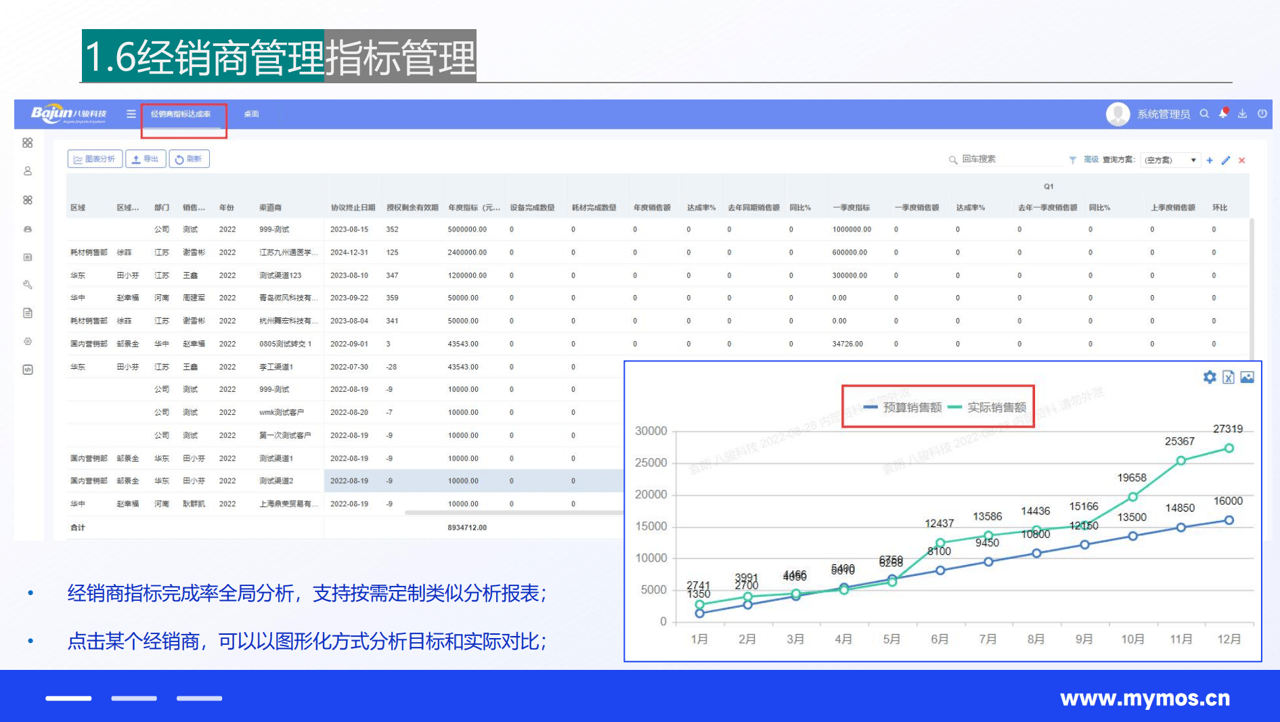Screen dimensions: 1280x722
Task: Open search with the magnifier icon
Action: coord(1204,114)
